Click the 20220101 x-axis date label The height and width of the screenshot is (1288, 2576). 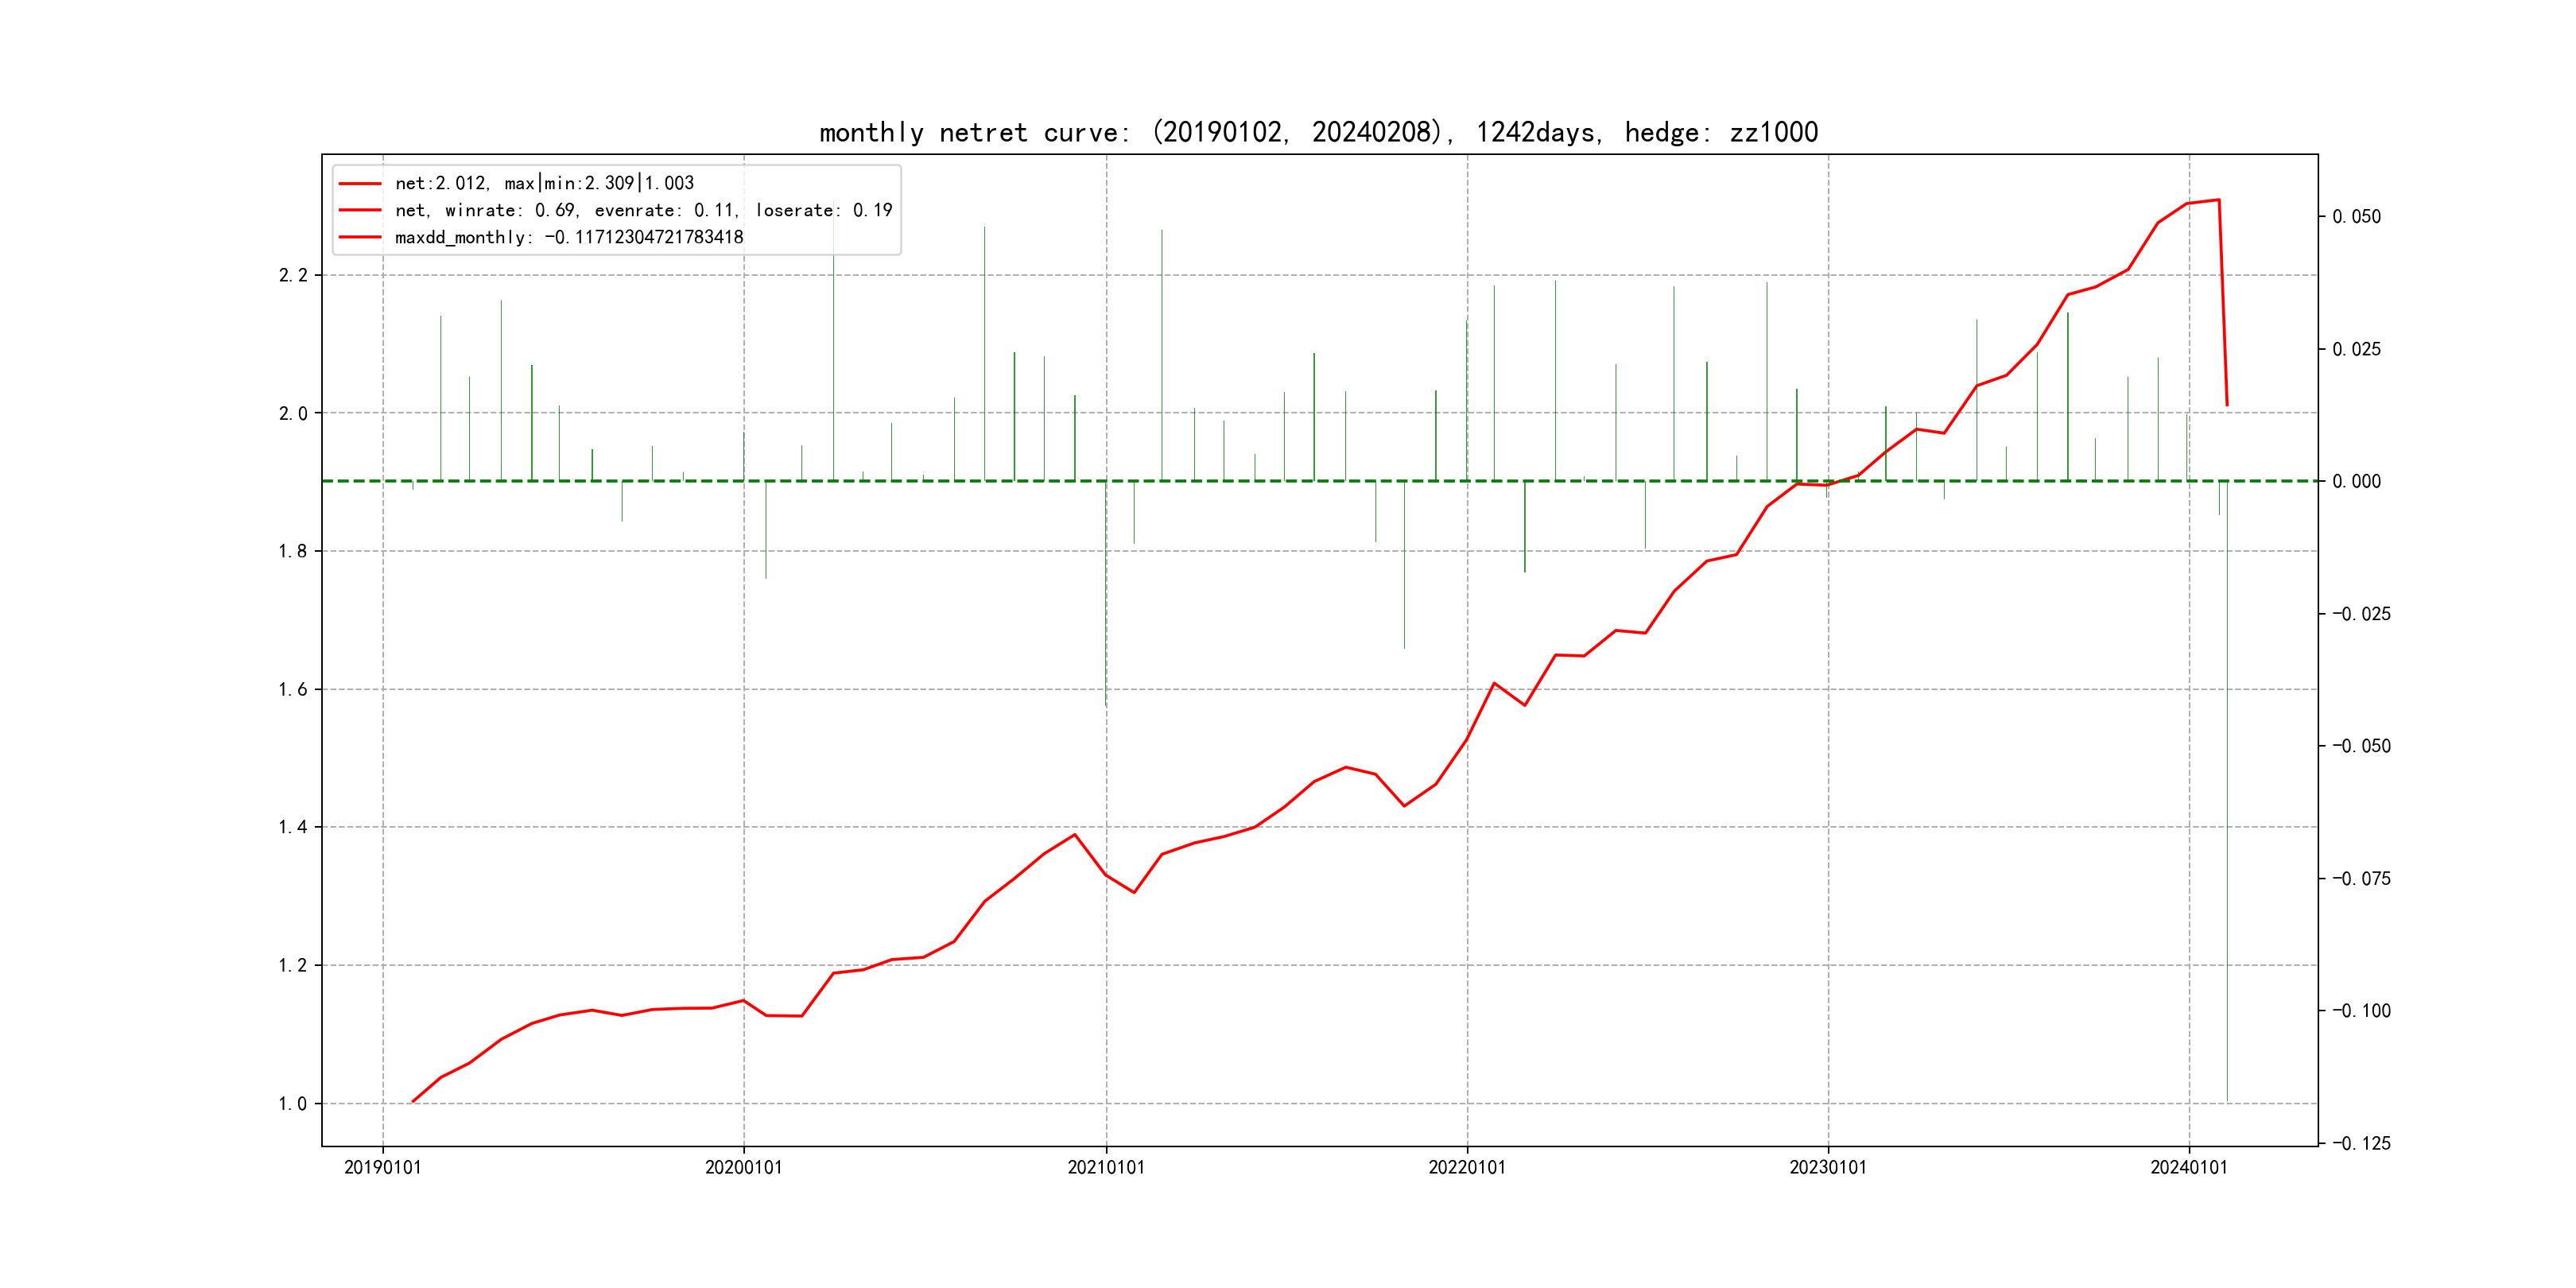point(1466,1168)
